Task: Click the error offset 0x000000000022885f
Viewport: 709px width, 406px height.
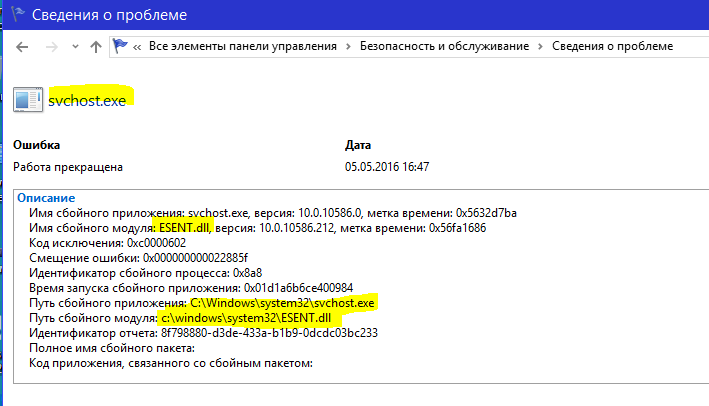Action: tap(195, 258)
